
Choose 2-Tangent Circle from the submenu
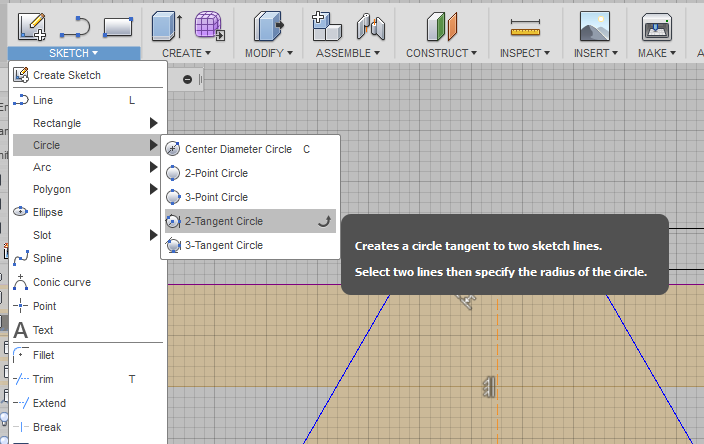pyautogui.click(x=224, y=221)
